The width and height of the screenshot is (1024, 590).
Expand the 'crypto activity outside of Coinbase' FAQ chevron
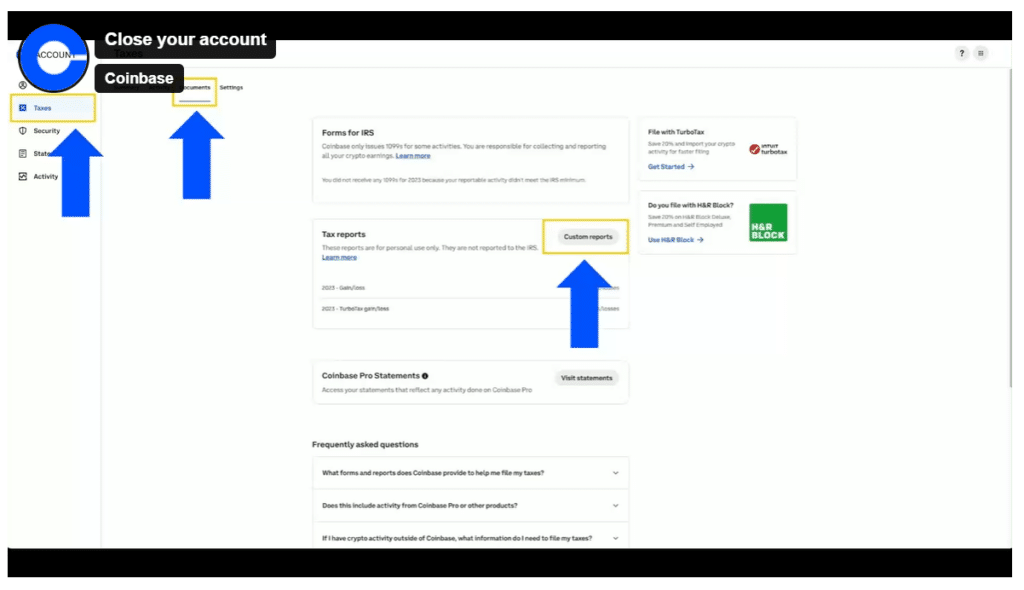point(615,538)
